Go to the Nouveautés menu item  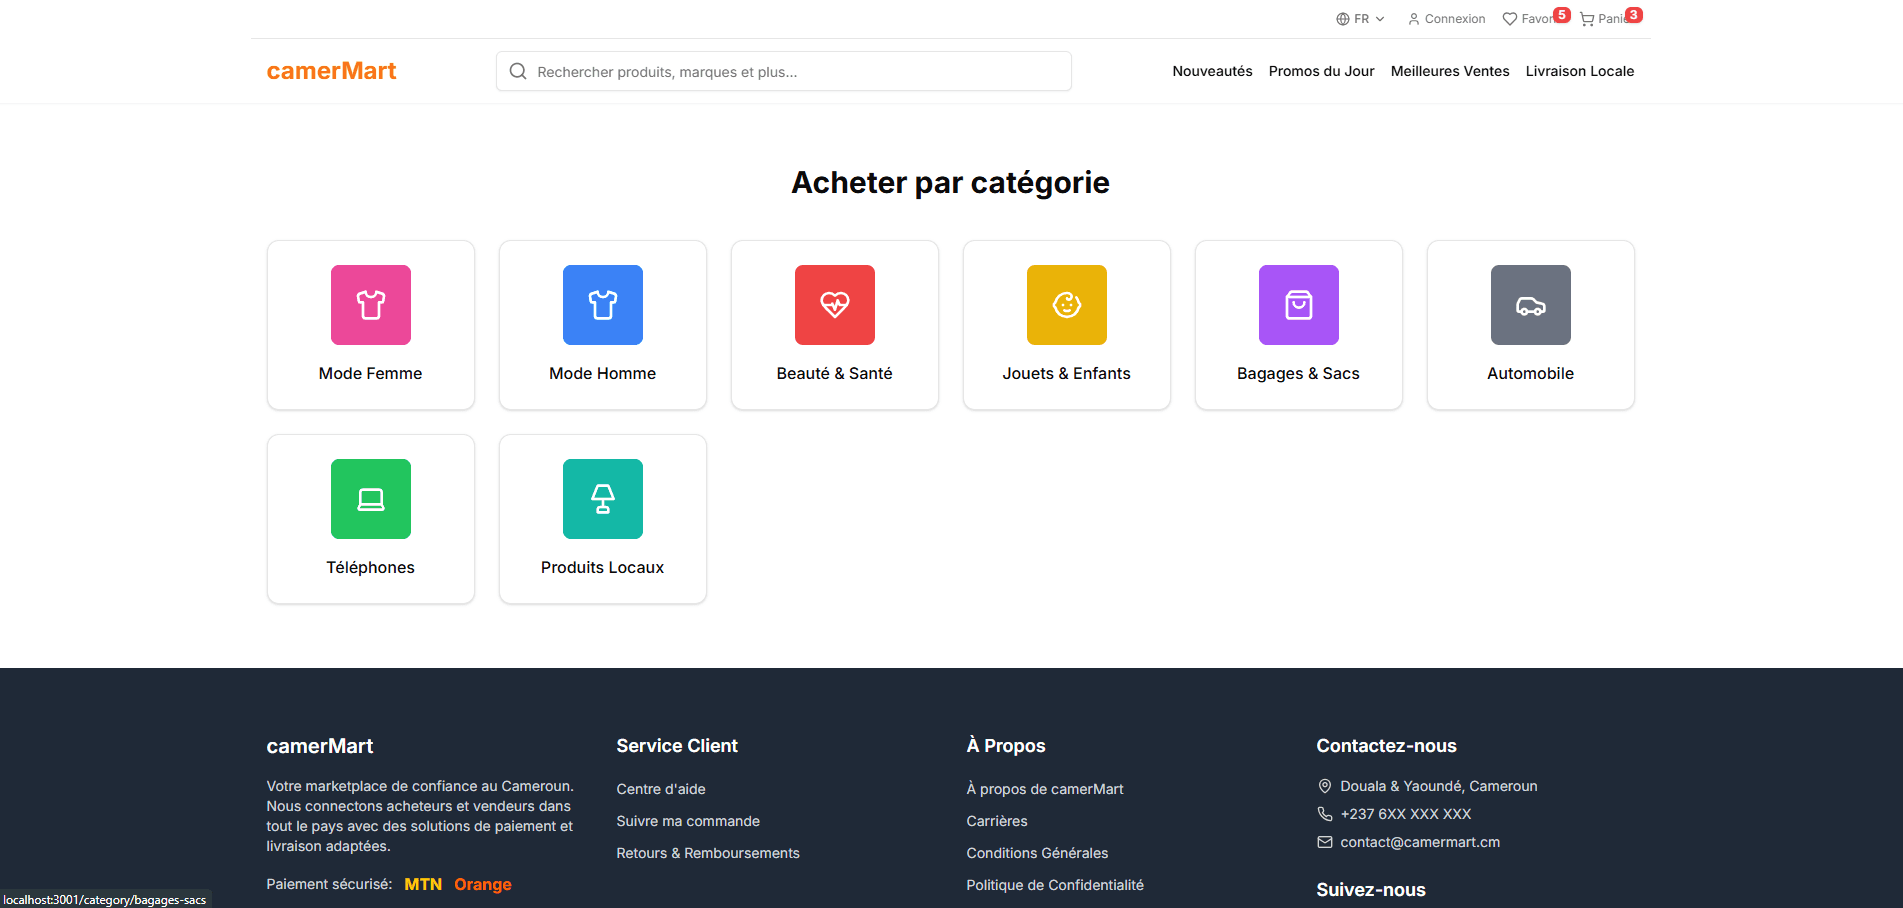(x=1212, y=71)
